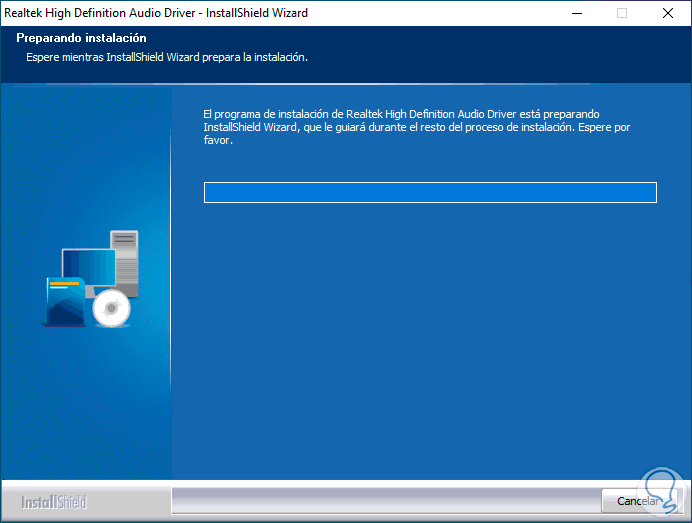Image resolution: width=692 pixels, height=523 pixels.
Task: Click the window title 'Realtek High Definition Audio Driver'
Action: pyautogui.click(x=156, y=13)
